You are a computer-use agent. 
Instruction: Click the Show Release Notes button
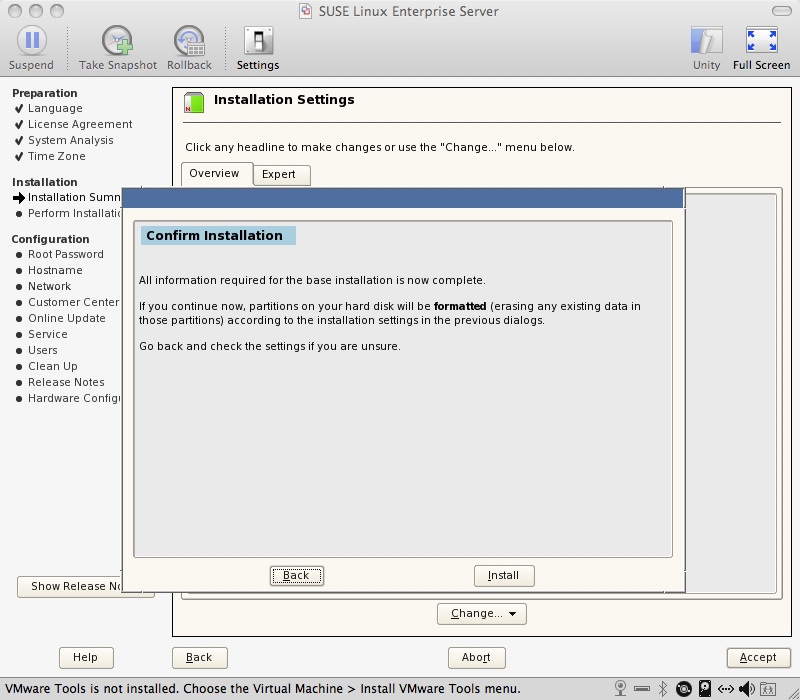(x=70, y=587)
